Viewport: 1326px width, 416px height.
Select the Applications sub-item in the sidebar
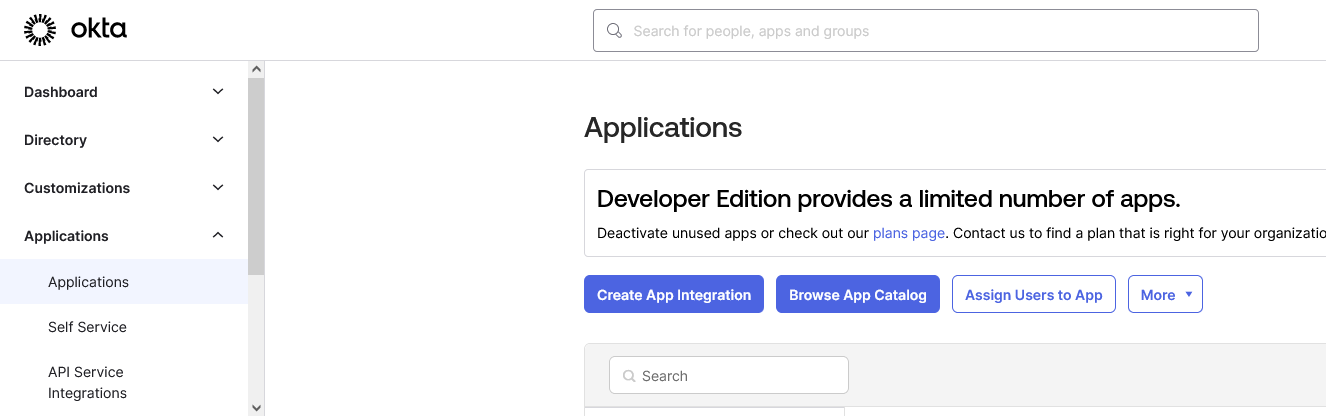pyautogui.click(x=124, y=282)
